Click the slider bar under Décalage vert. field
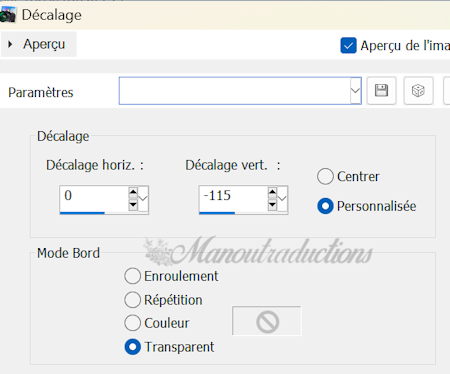The width and height of the screenshot is (450, 374). pos(243,213)
